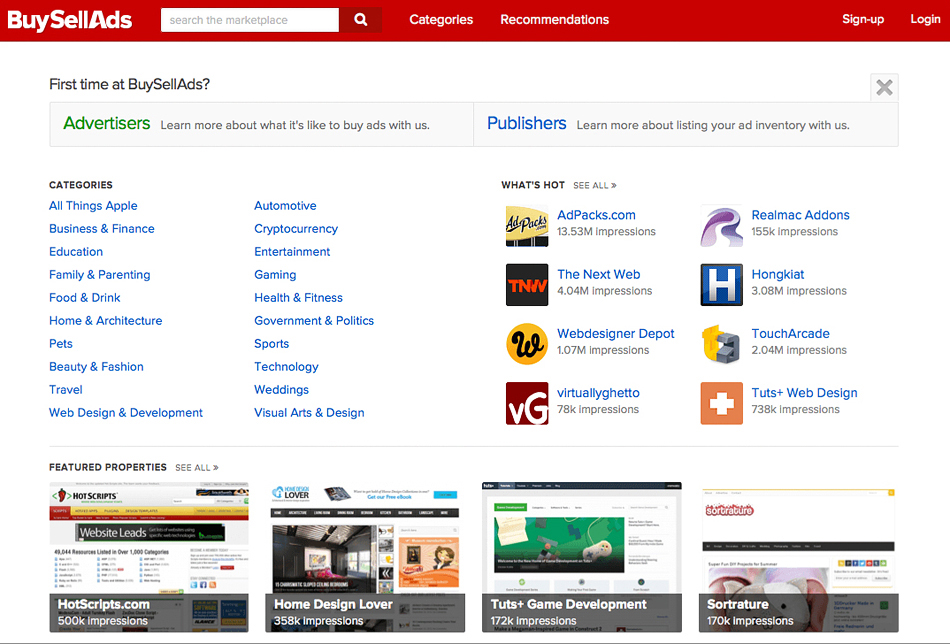
Task: Open the Recommendations menu
Action: 554,19
